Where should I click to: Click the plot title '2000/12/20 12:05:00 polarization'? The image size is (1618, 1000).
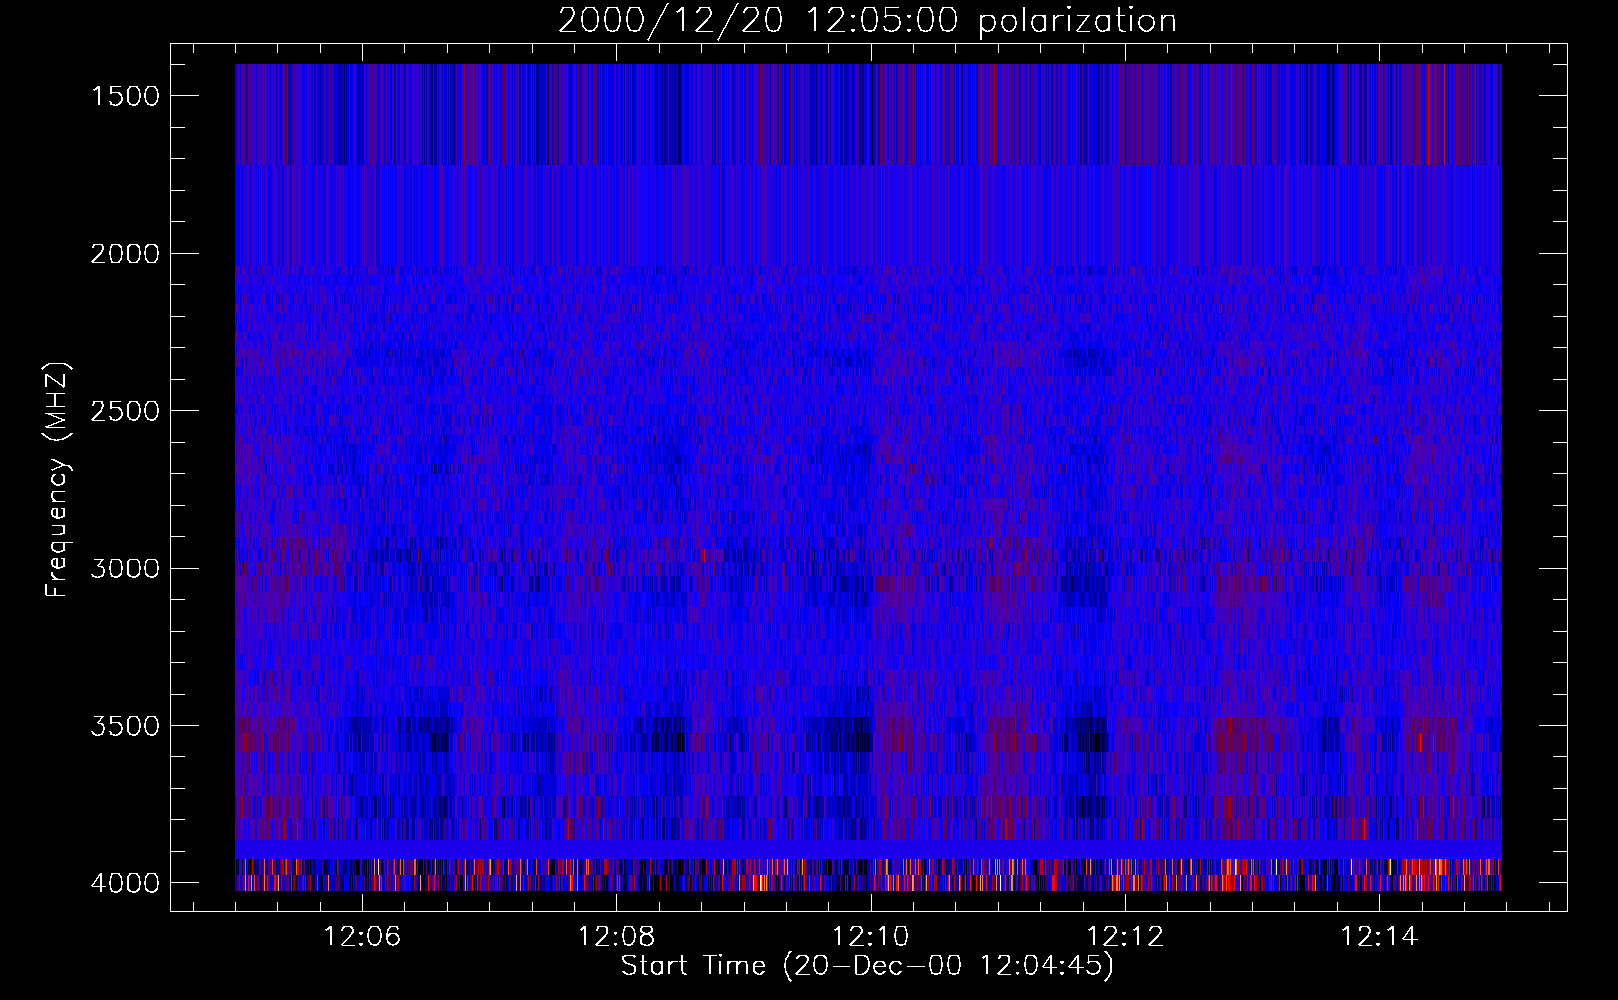click(867, 21)
